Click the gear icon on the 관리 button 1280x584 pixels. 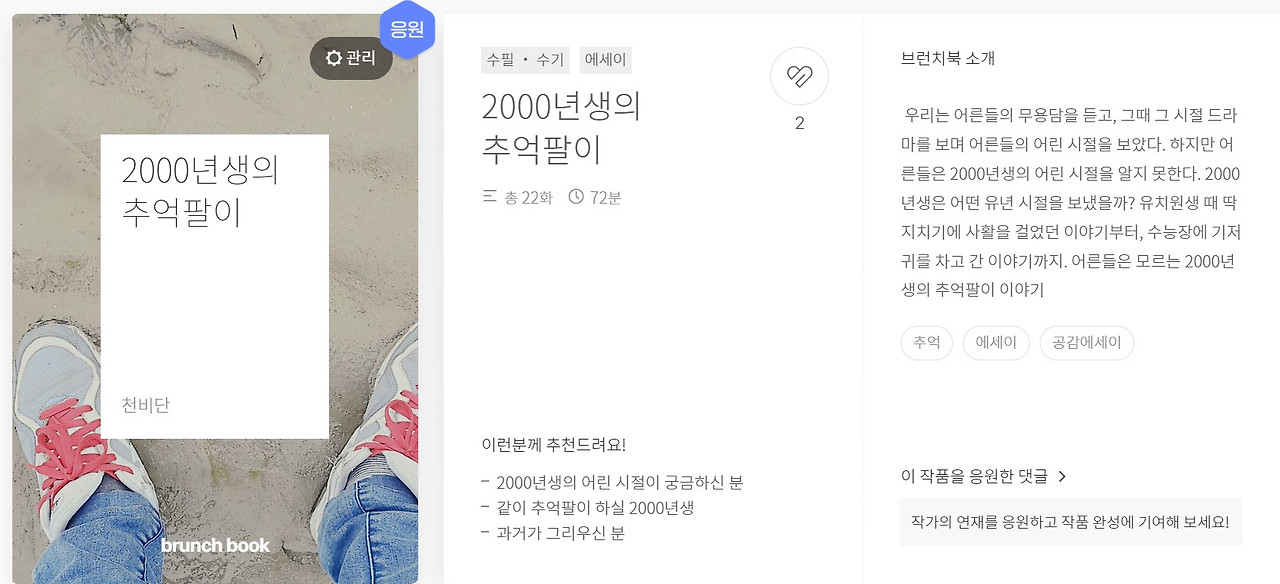click(x=334, y=58)
